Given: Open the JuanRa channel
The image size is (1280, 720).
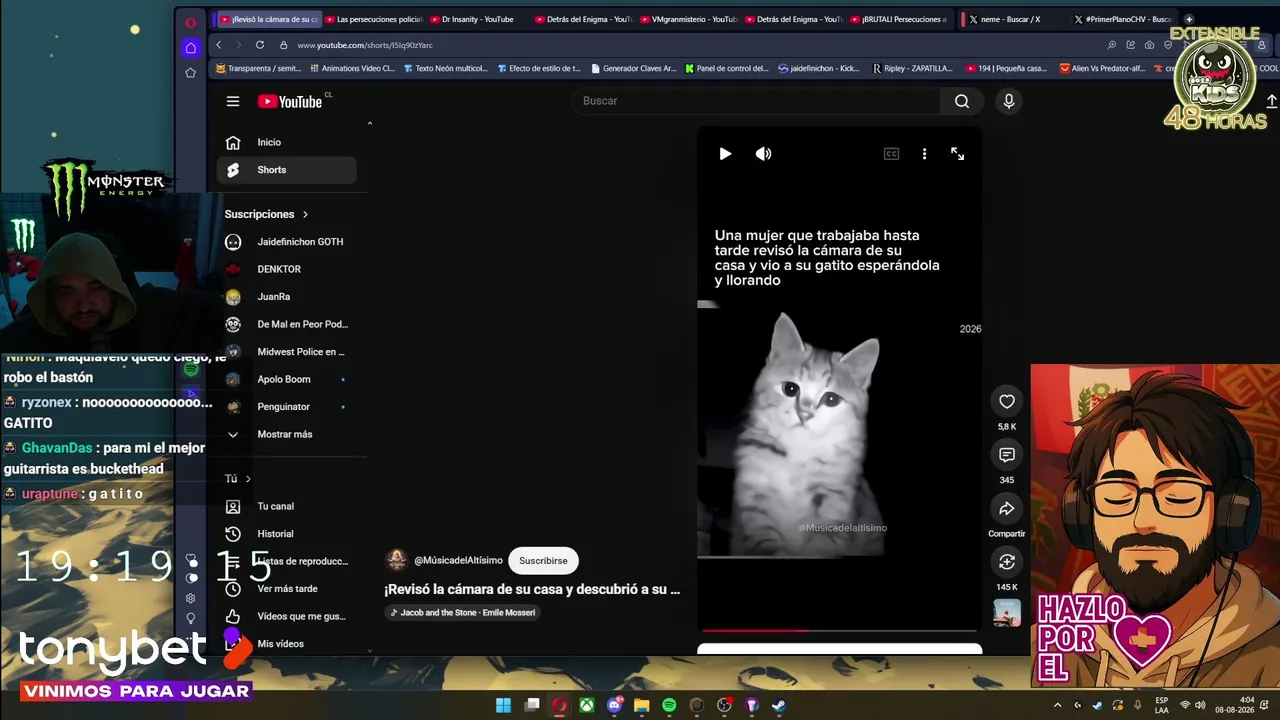Looking at the screenshot, I should pos(286,297).
